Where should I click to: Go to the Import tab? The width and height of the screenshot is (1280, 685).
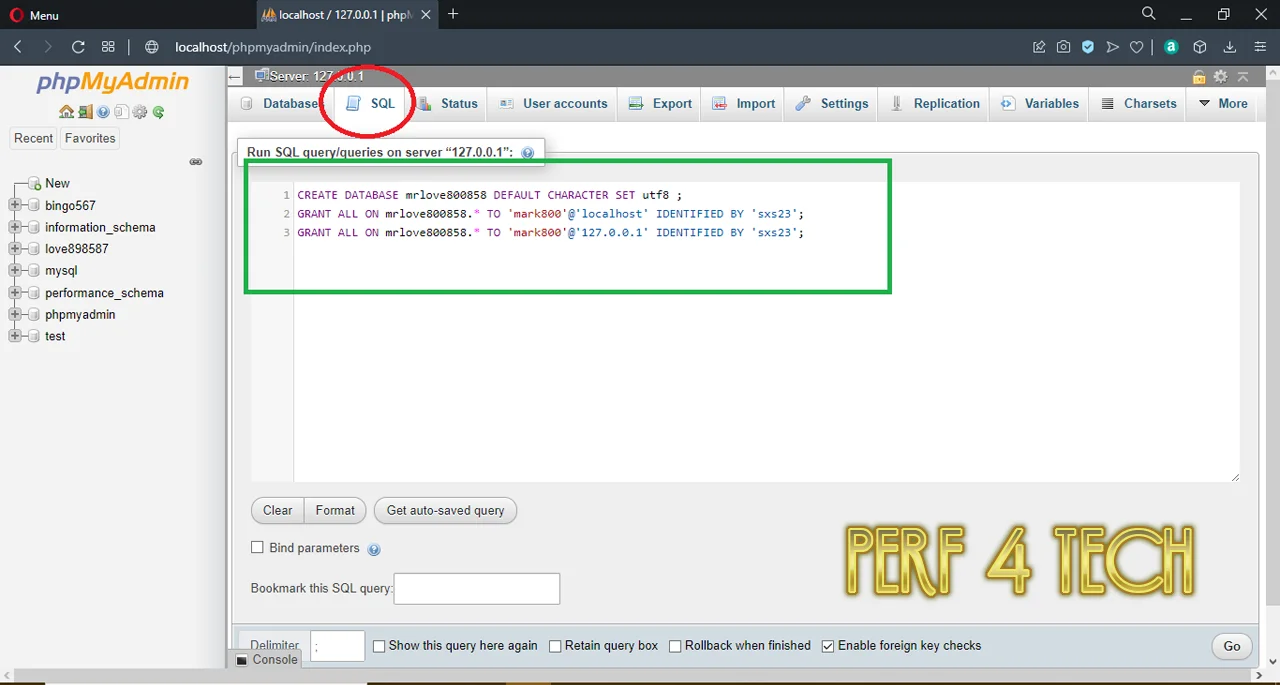coord(744,103)
